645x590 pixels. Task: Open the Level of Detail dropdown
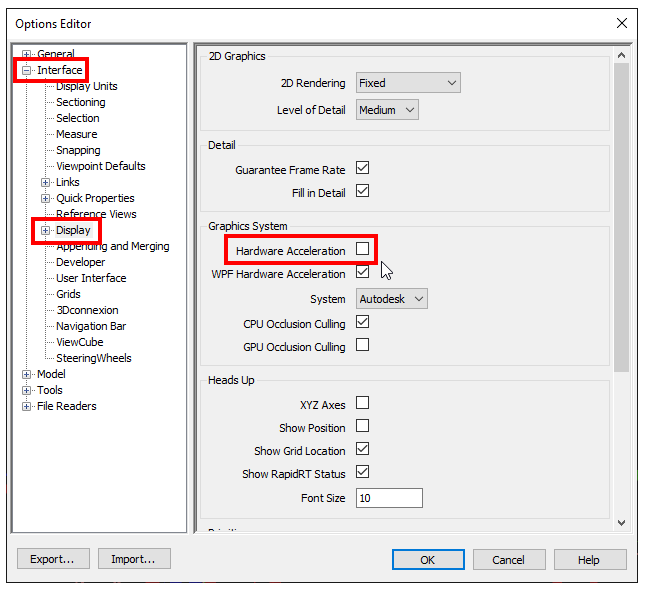(x=387, y=110)
